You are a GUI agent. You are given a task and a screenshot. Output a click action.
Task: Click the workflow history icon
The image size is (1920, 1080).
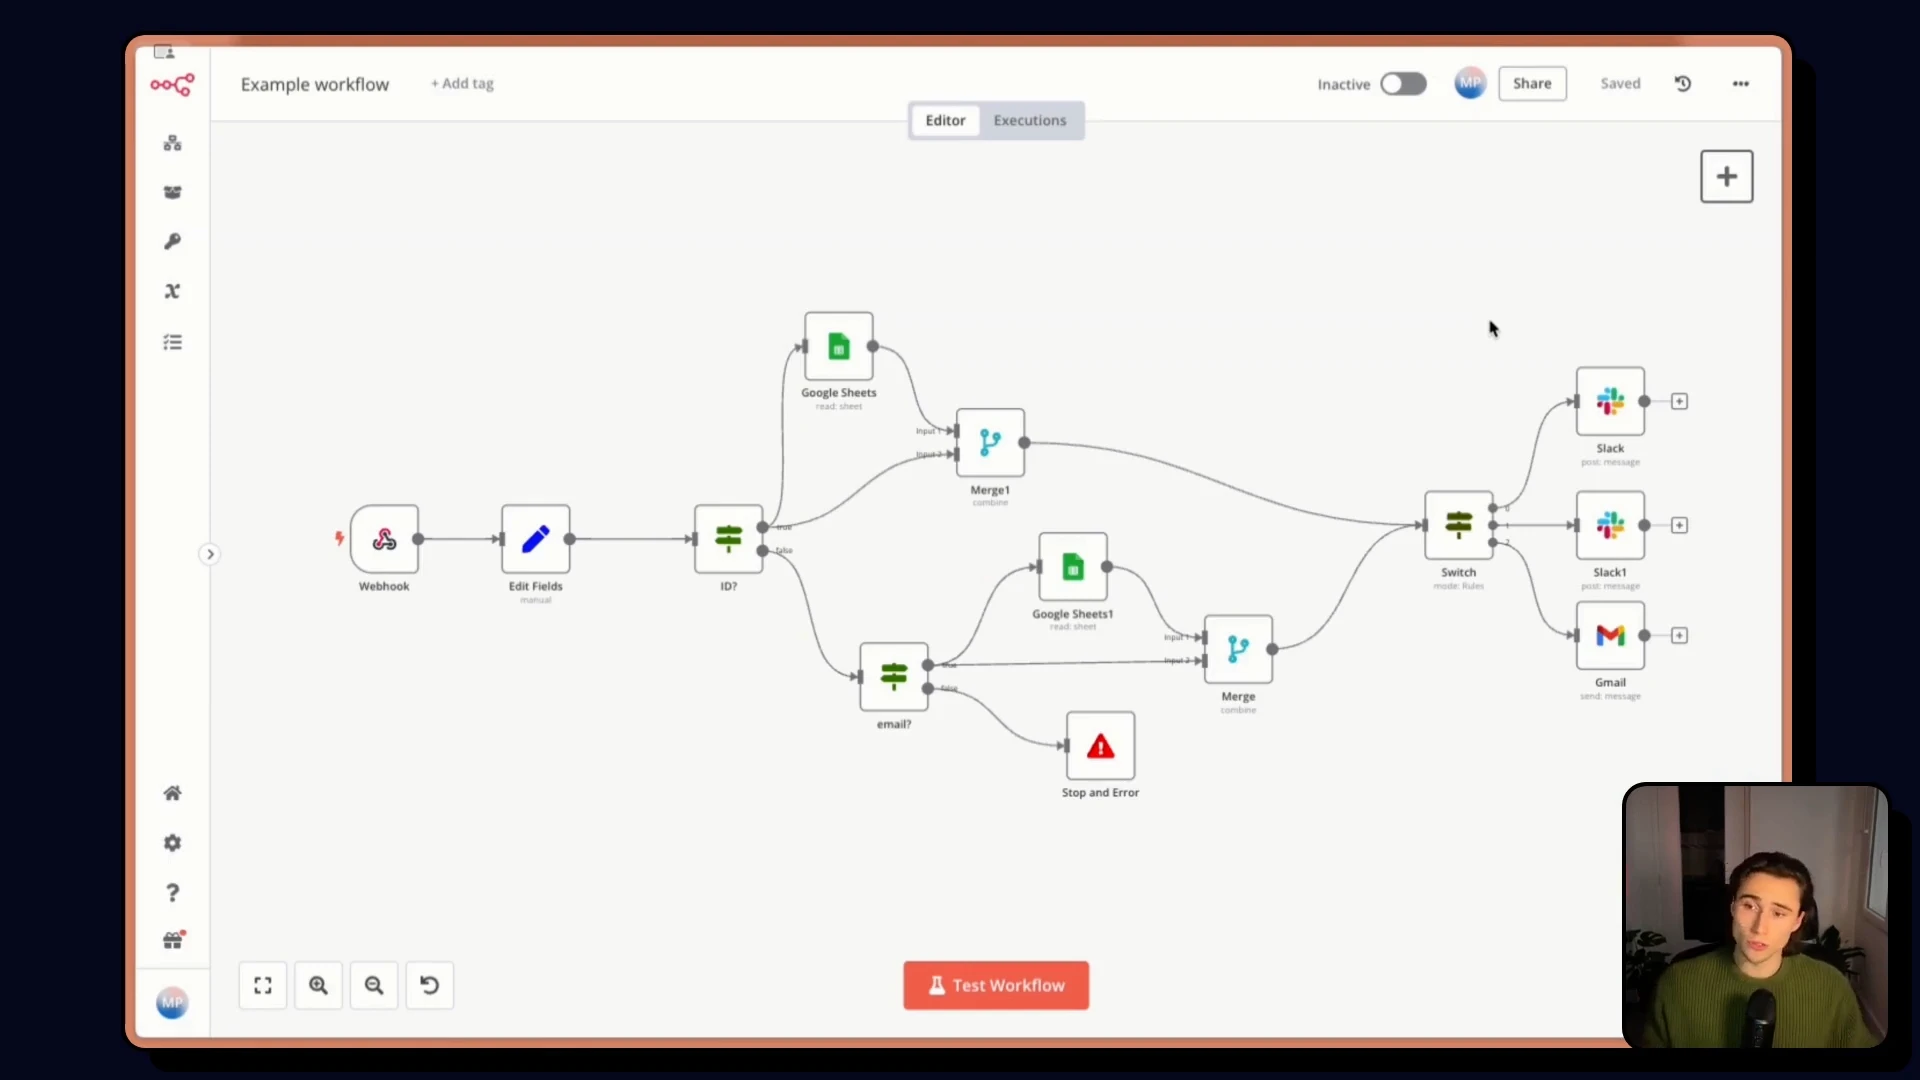coord(1683,84)
